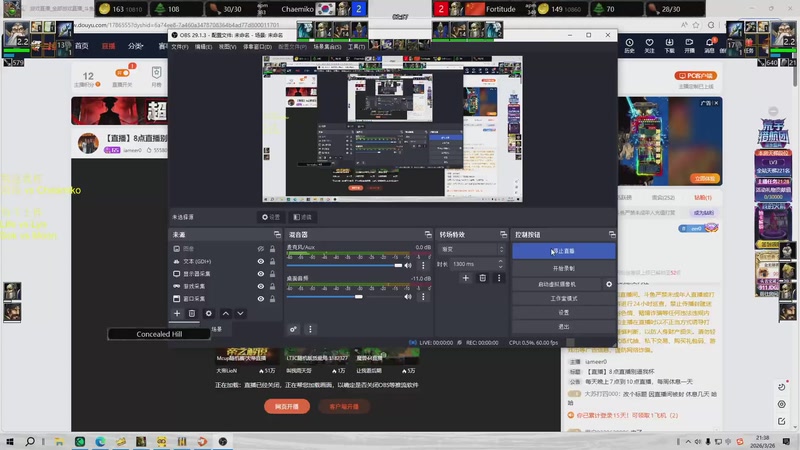The height and width of the screenshot is (450, 800).
Task: Toggle visibility of the 游戏采集 source
Action: pyautogui.click(x=261, y=286)
